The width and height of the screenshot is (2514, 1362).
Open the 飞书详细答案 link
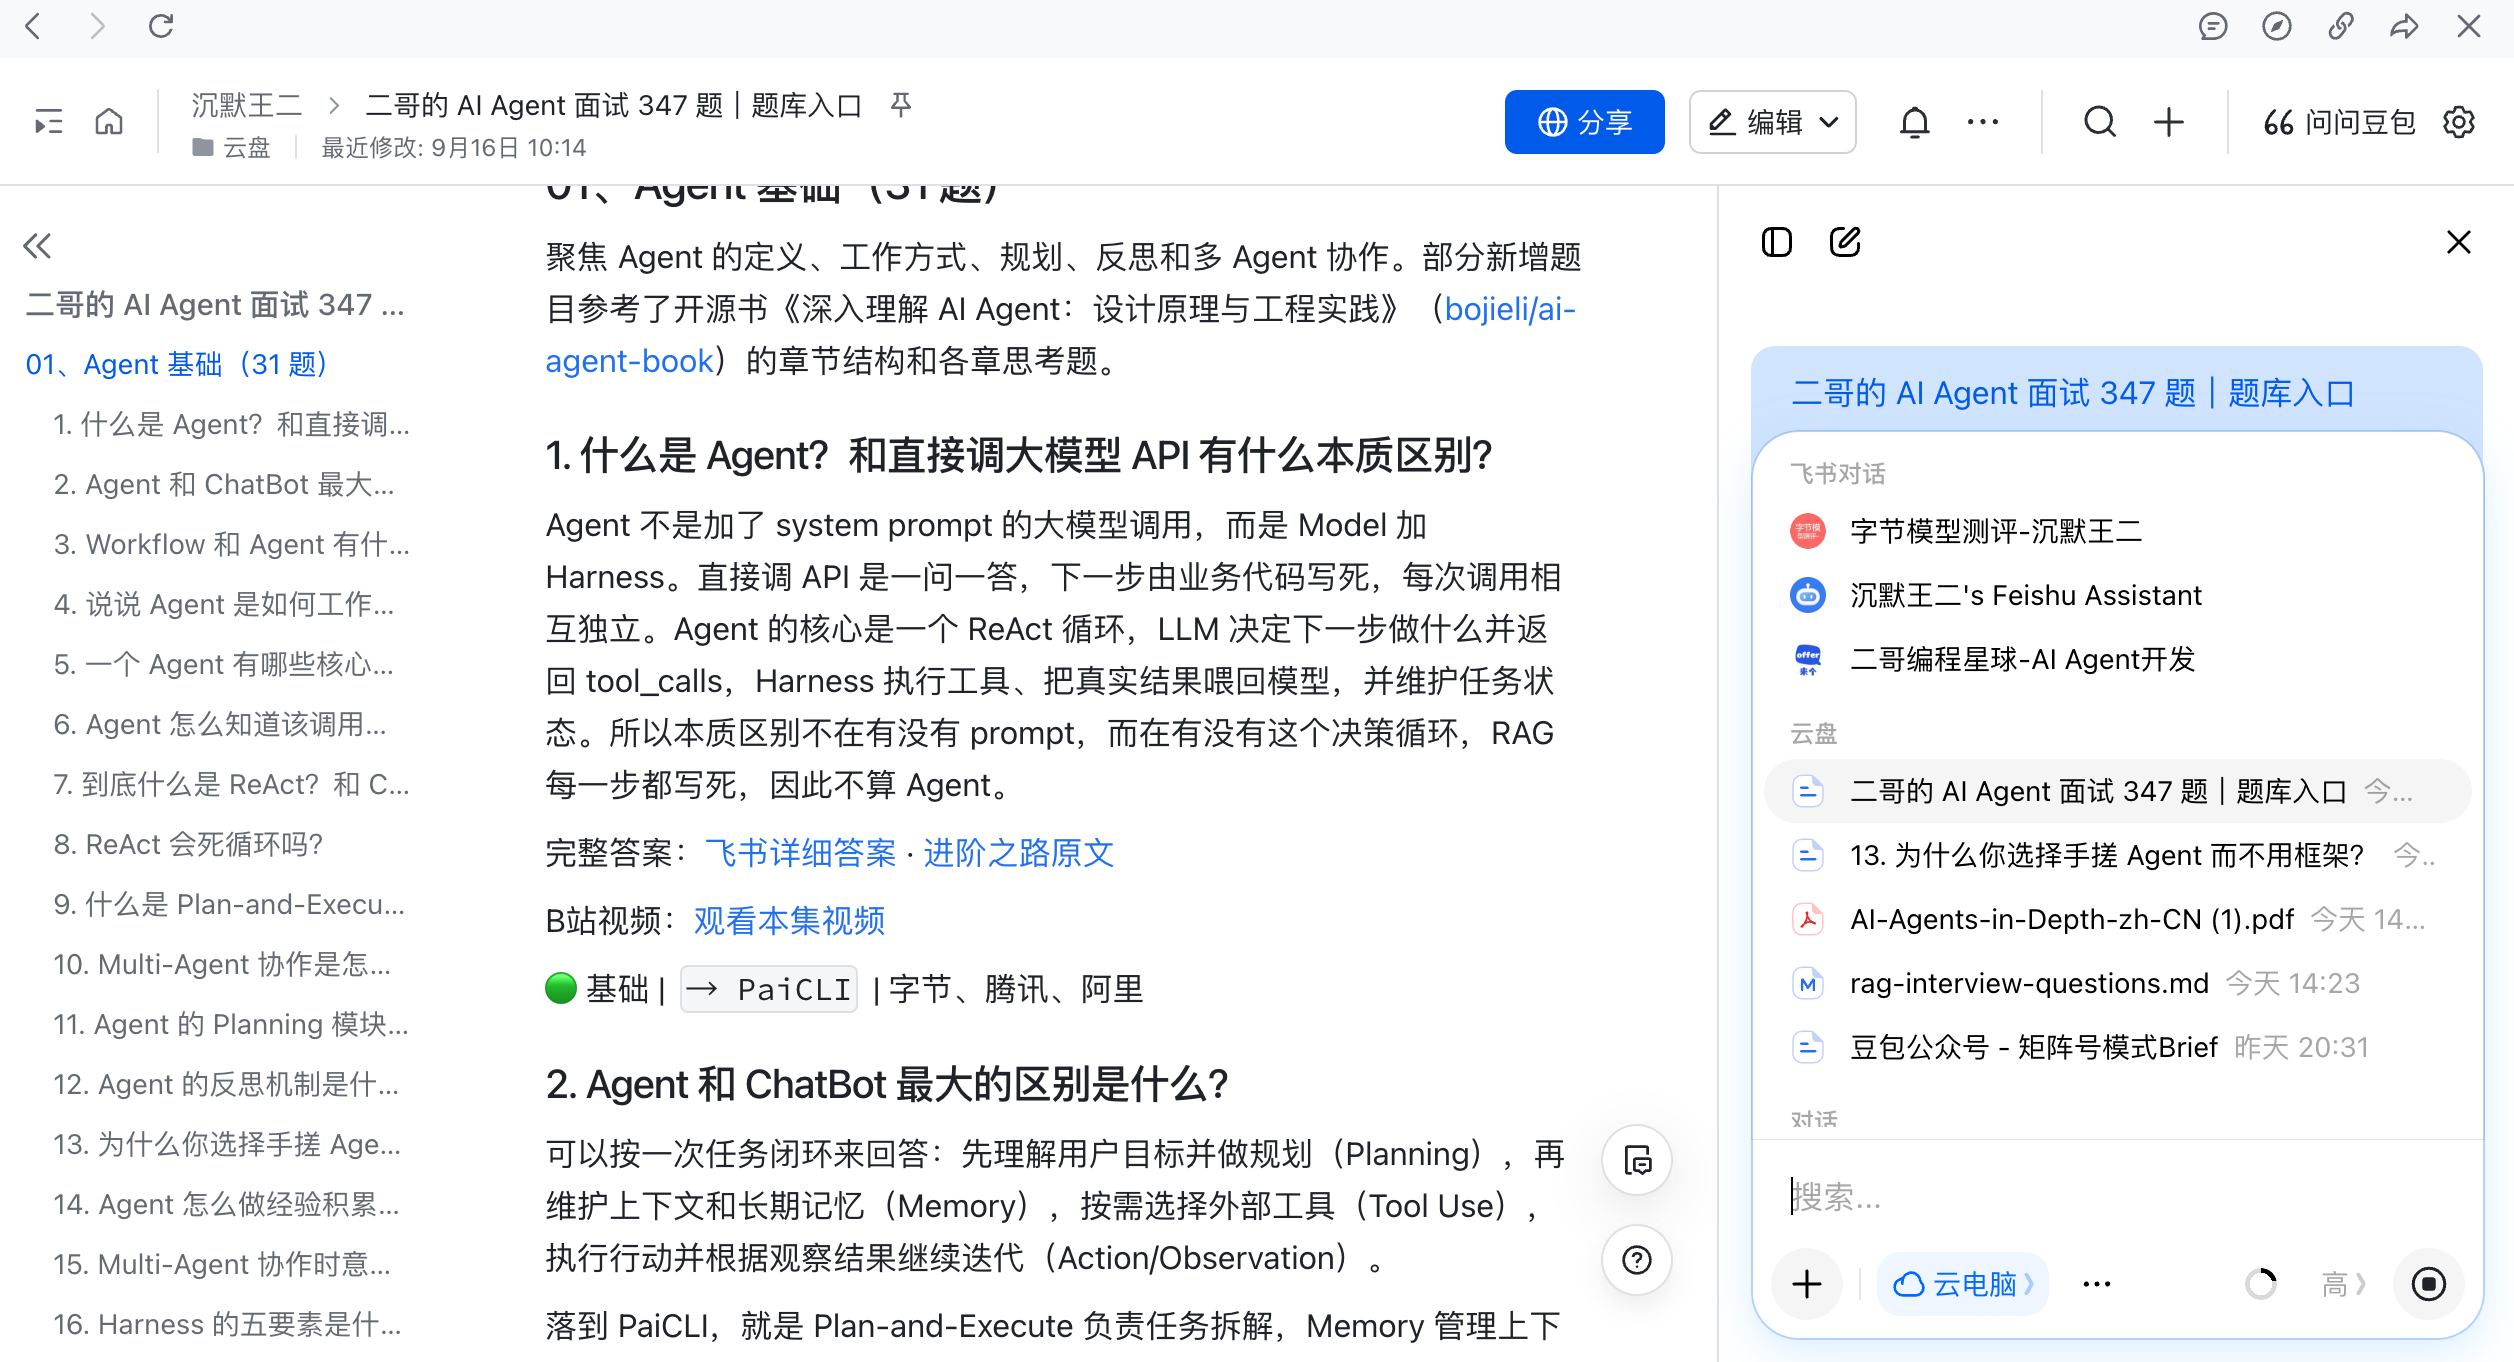coord(800,853)
